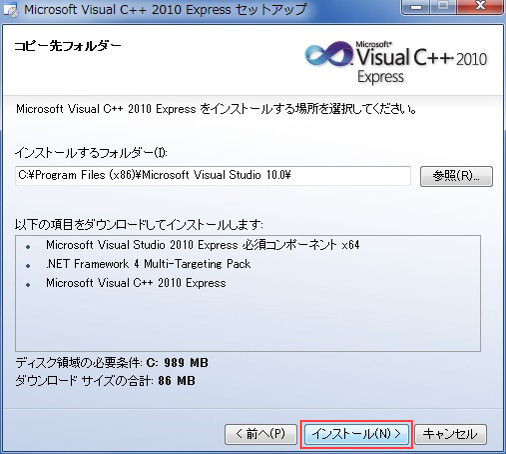Image resolution: width=506 pixels, height=454 pixels.
Task: Click the ディスク領域の必要条件 C: 989 MB text
Action: (112, 363)
